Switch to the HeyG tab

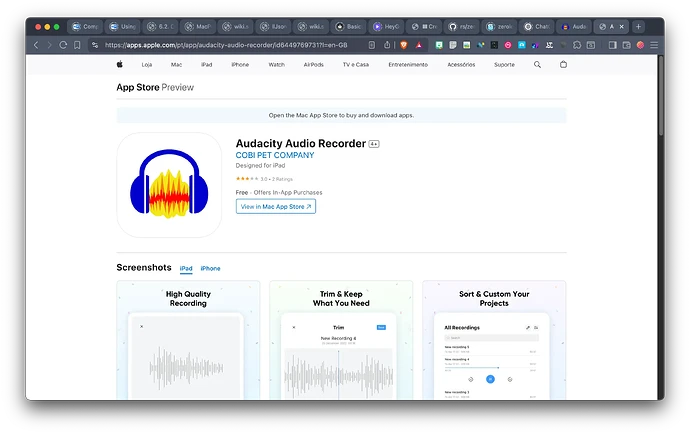pyautogui.click(x=386, y=26)
